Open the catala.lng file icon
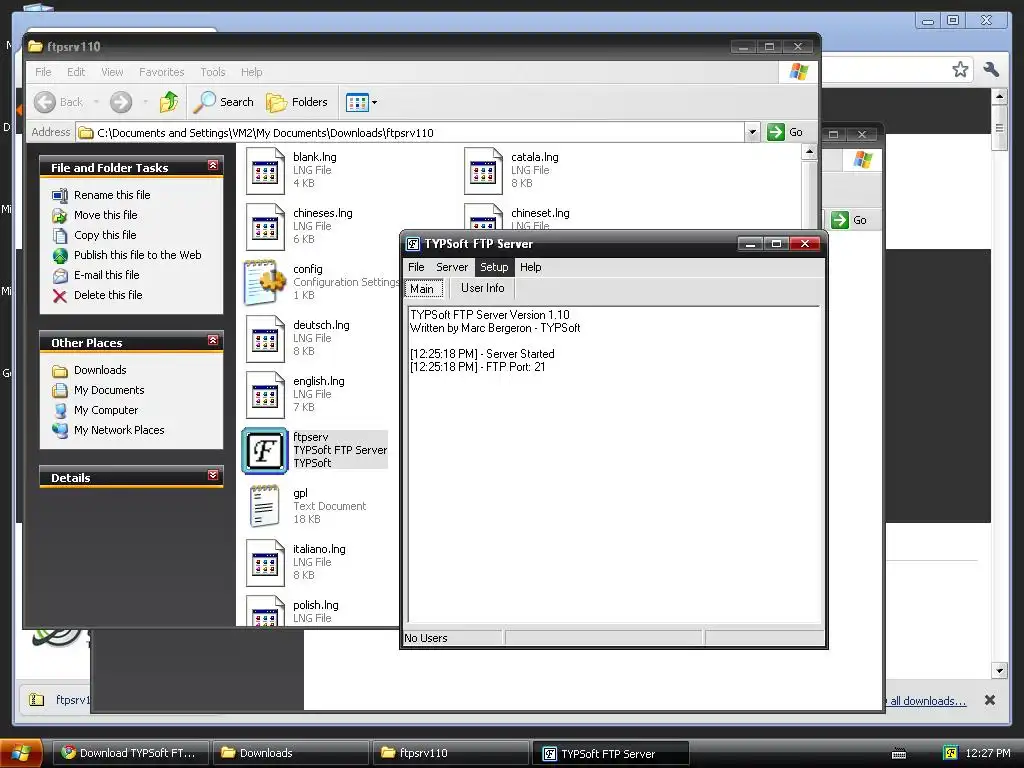 tap(483, 171)
